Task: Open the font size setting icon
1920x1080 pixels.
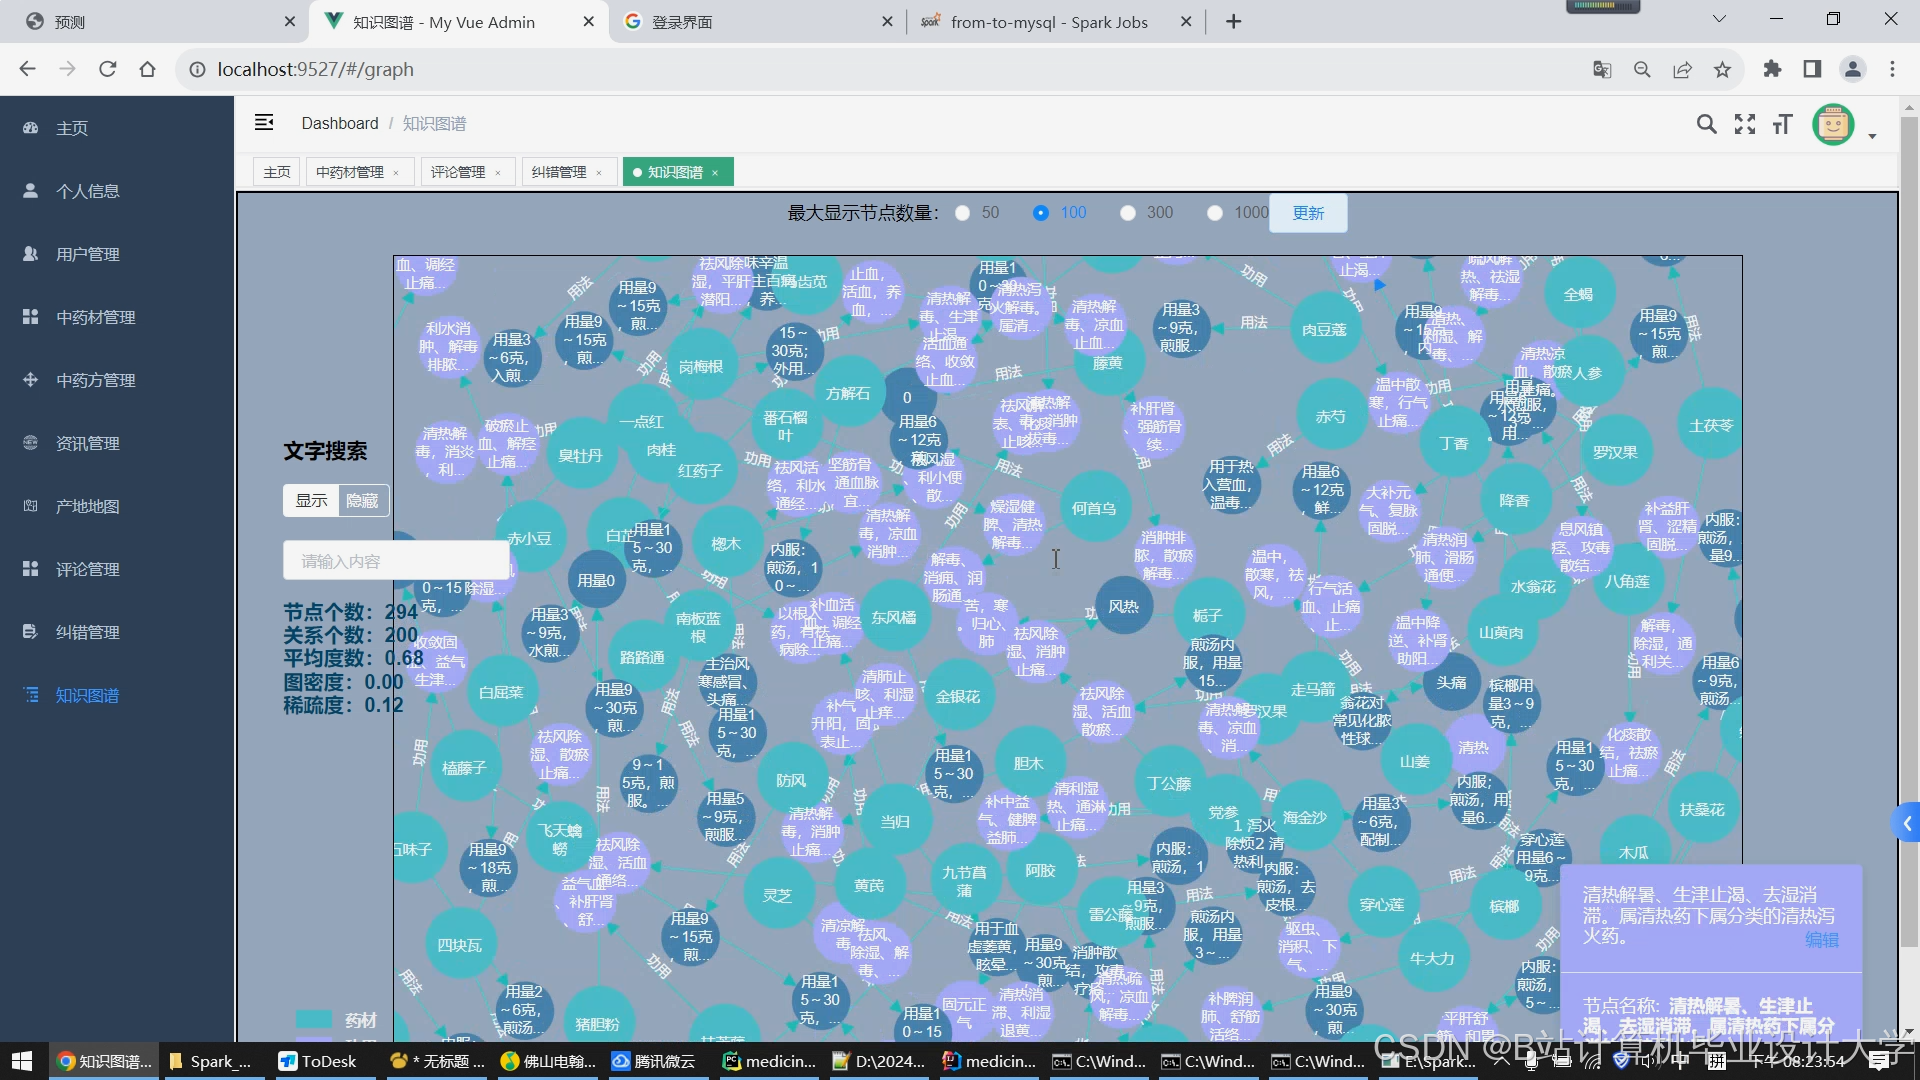Action: (x=1782, y=124)
